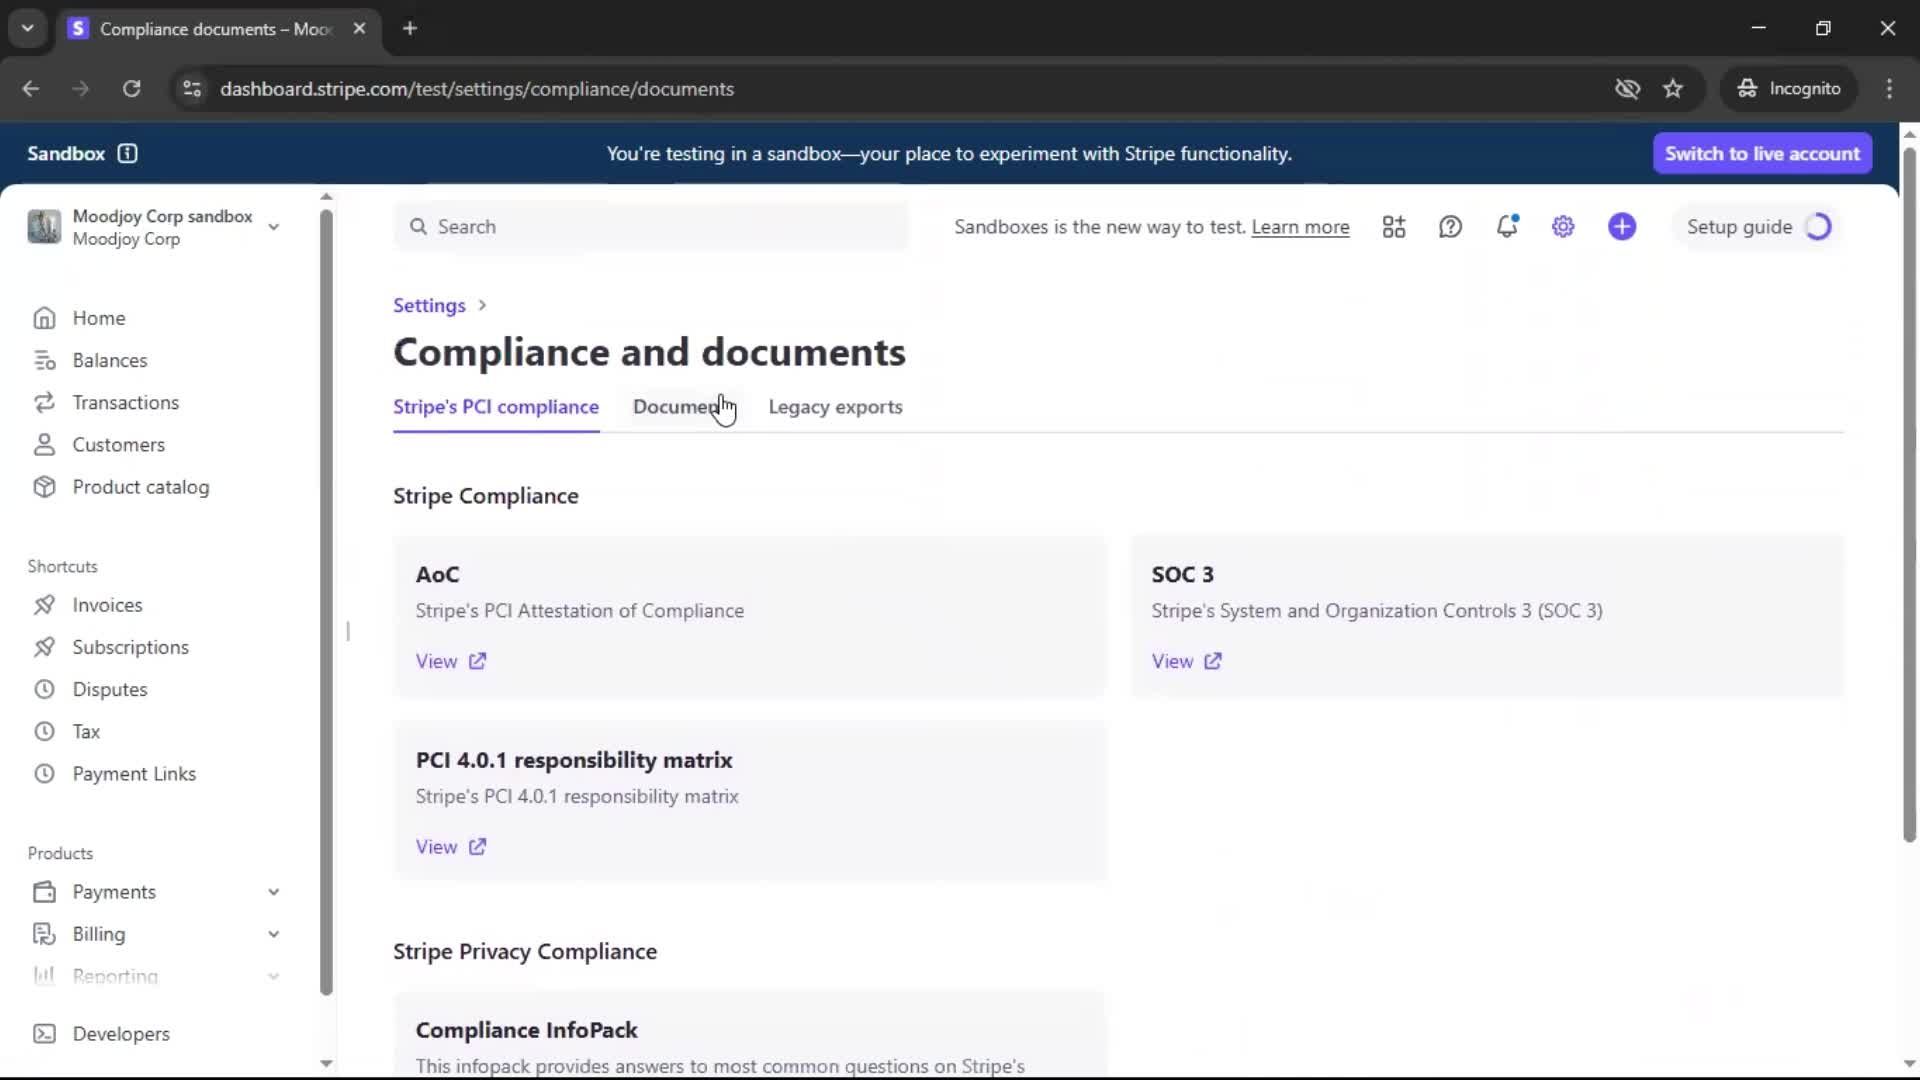Open the notifications bell icon
Screen dimensions: 1920x1080
pyautogui.click(x=1507, y=227)
